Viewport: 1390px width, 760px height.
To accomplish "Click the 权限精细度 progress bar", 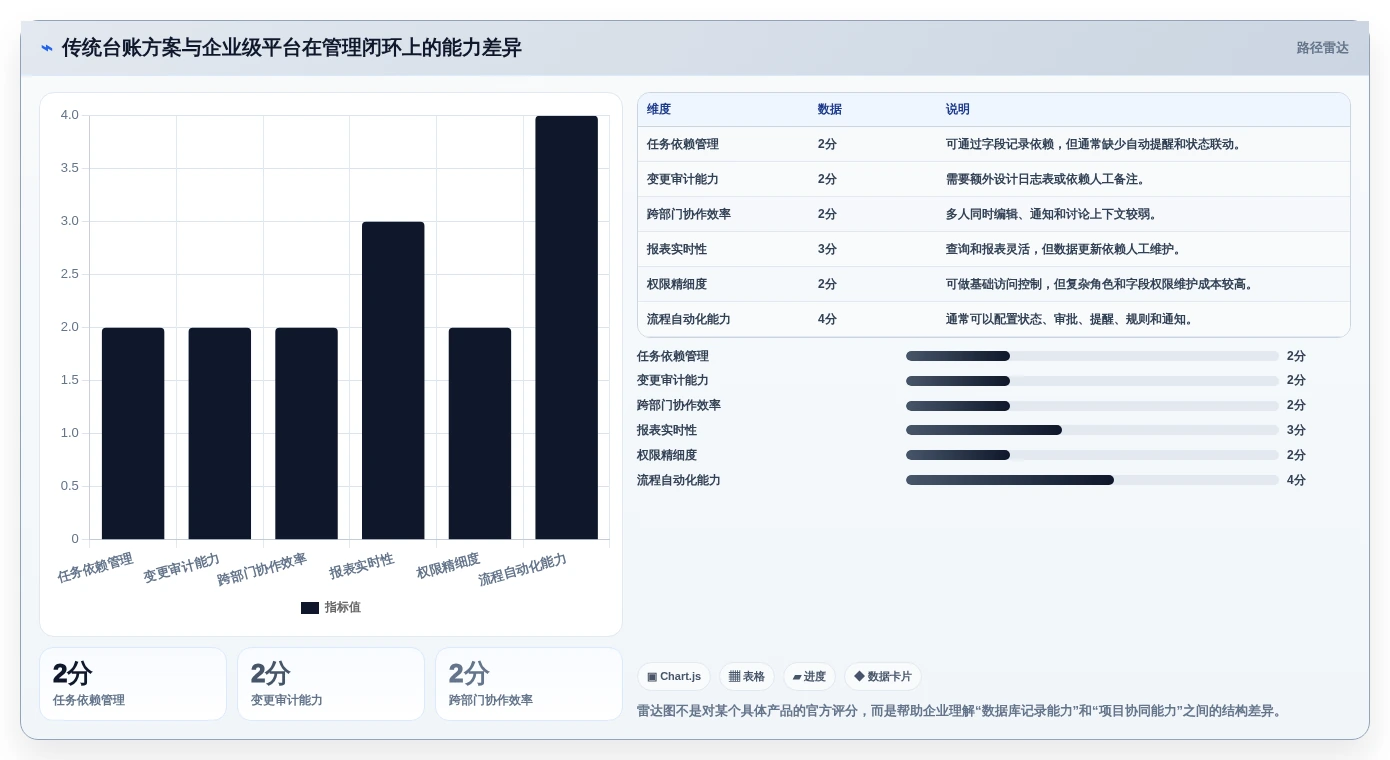I will coord(1092,455).
